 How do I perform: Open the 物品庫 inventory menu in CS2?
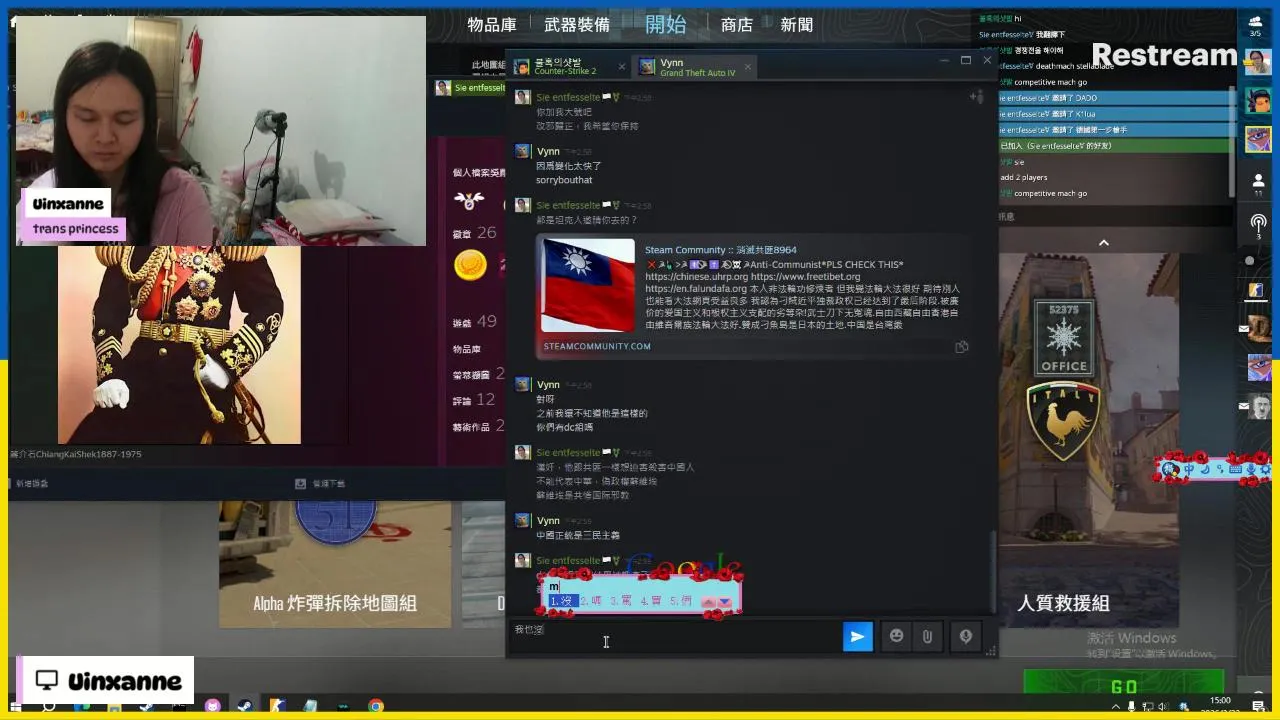492,25
